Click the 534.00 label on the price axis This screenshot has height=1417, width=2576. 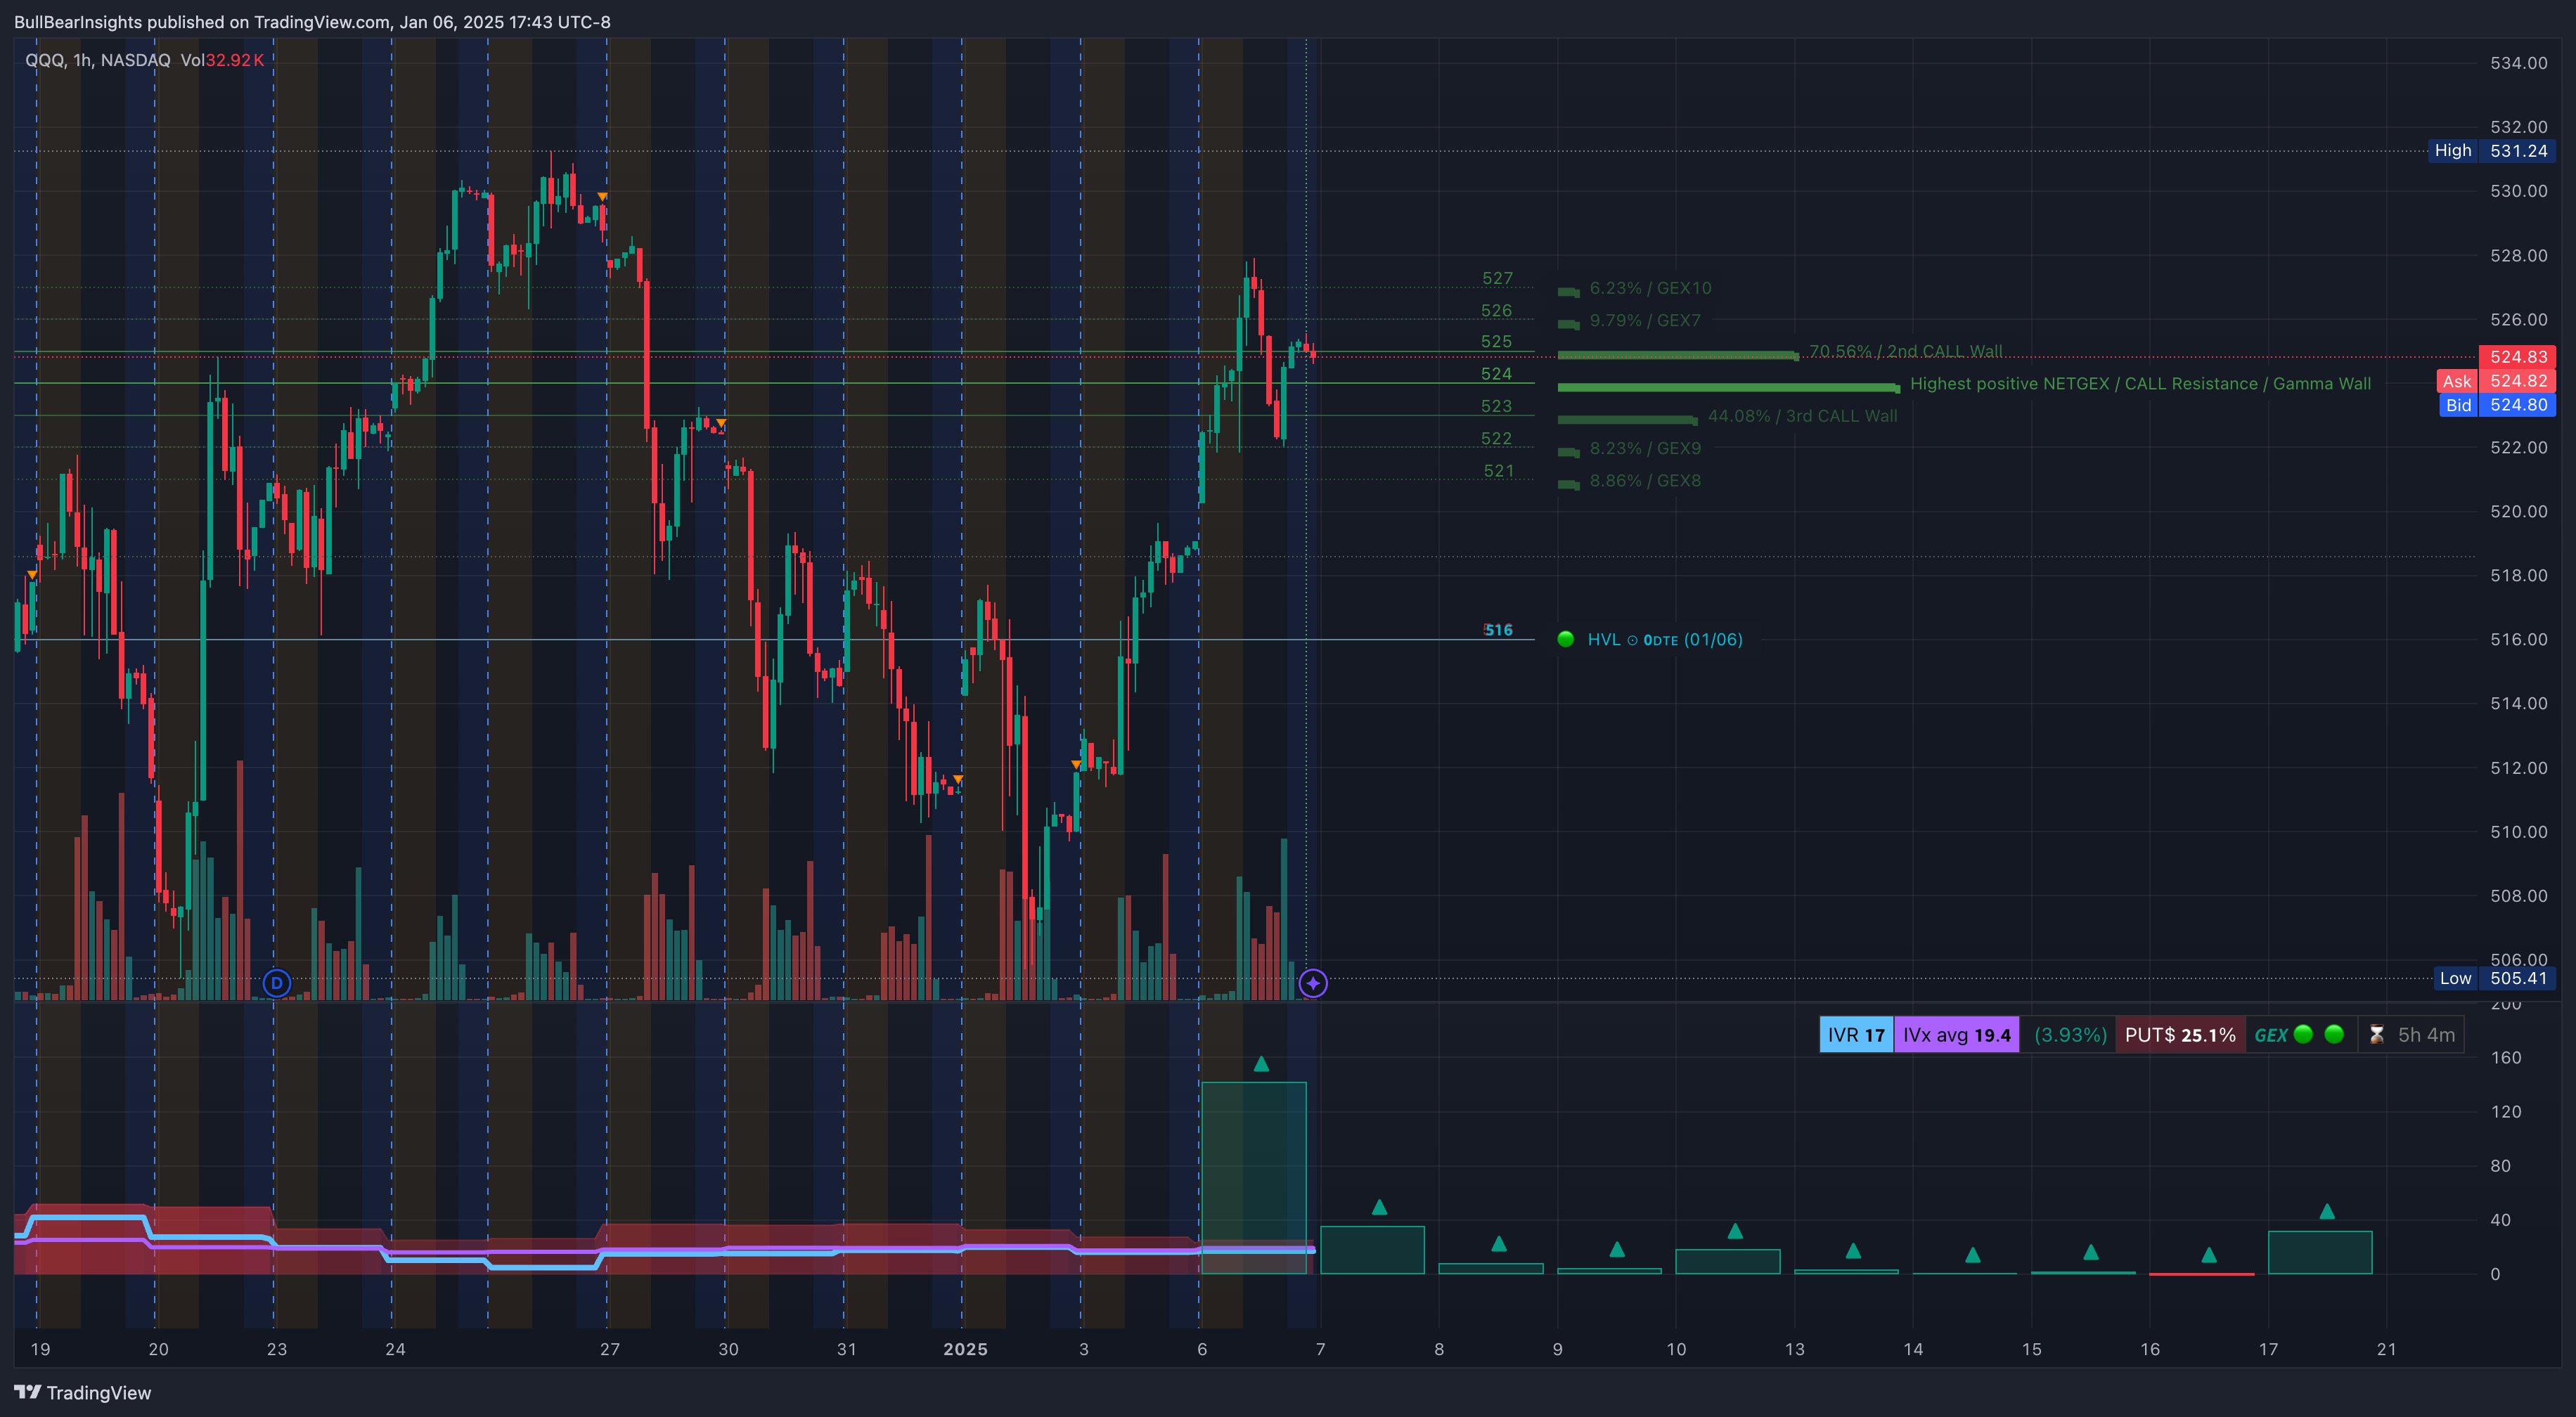pos(2518,63)
